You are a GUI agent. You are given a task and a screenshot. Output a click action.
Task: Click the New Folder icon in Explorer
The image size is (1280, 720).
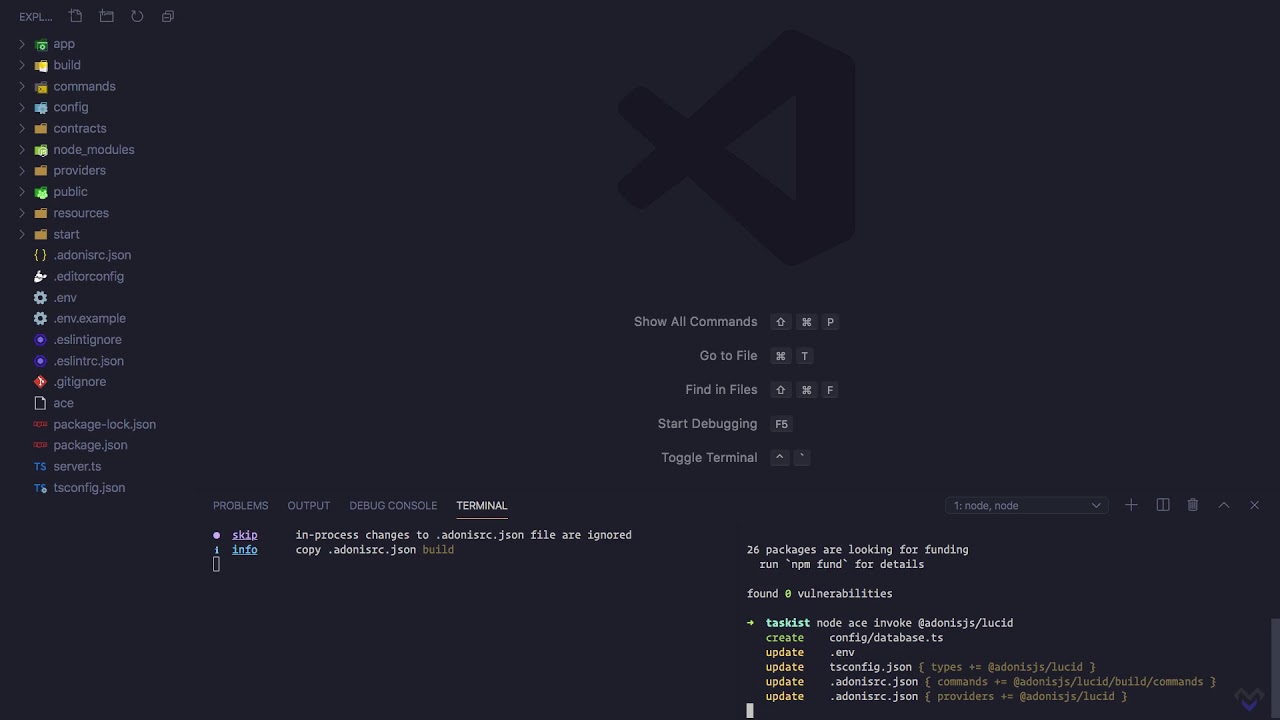(107, 16)
